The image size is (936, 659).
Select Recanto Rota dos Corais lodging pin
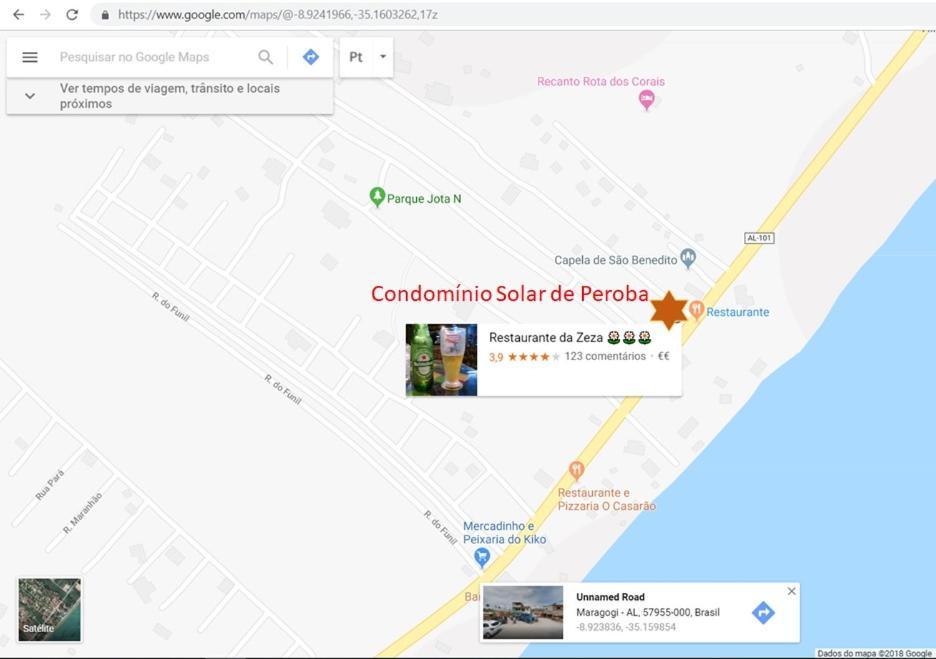pos(646,99)
